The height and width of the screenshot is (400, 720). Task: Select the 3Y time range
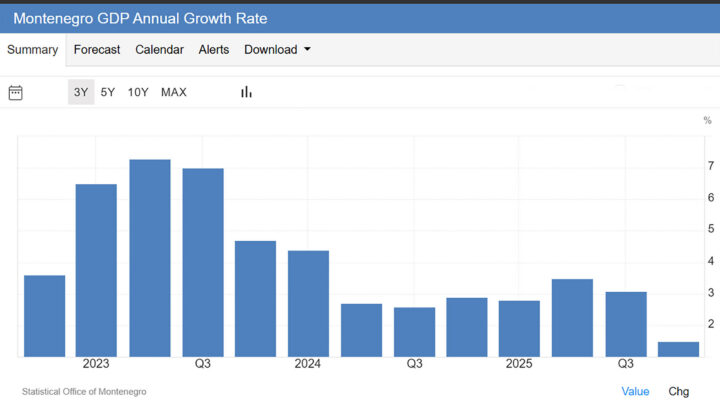click(81, 92)
